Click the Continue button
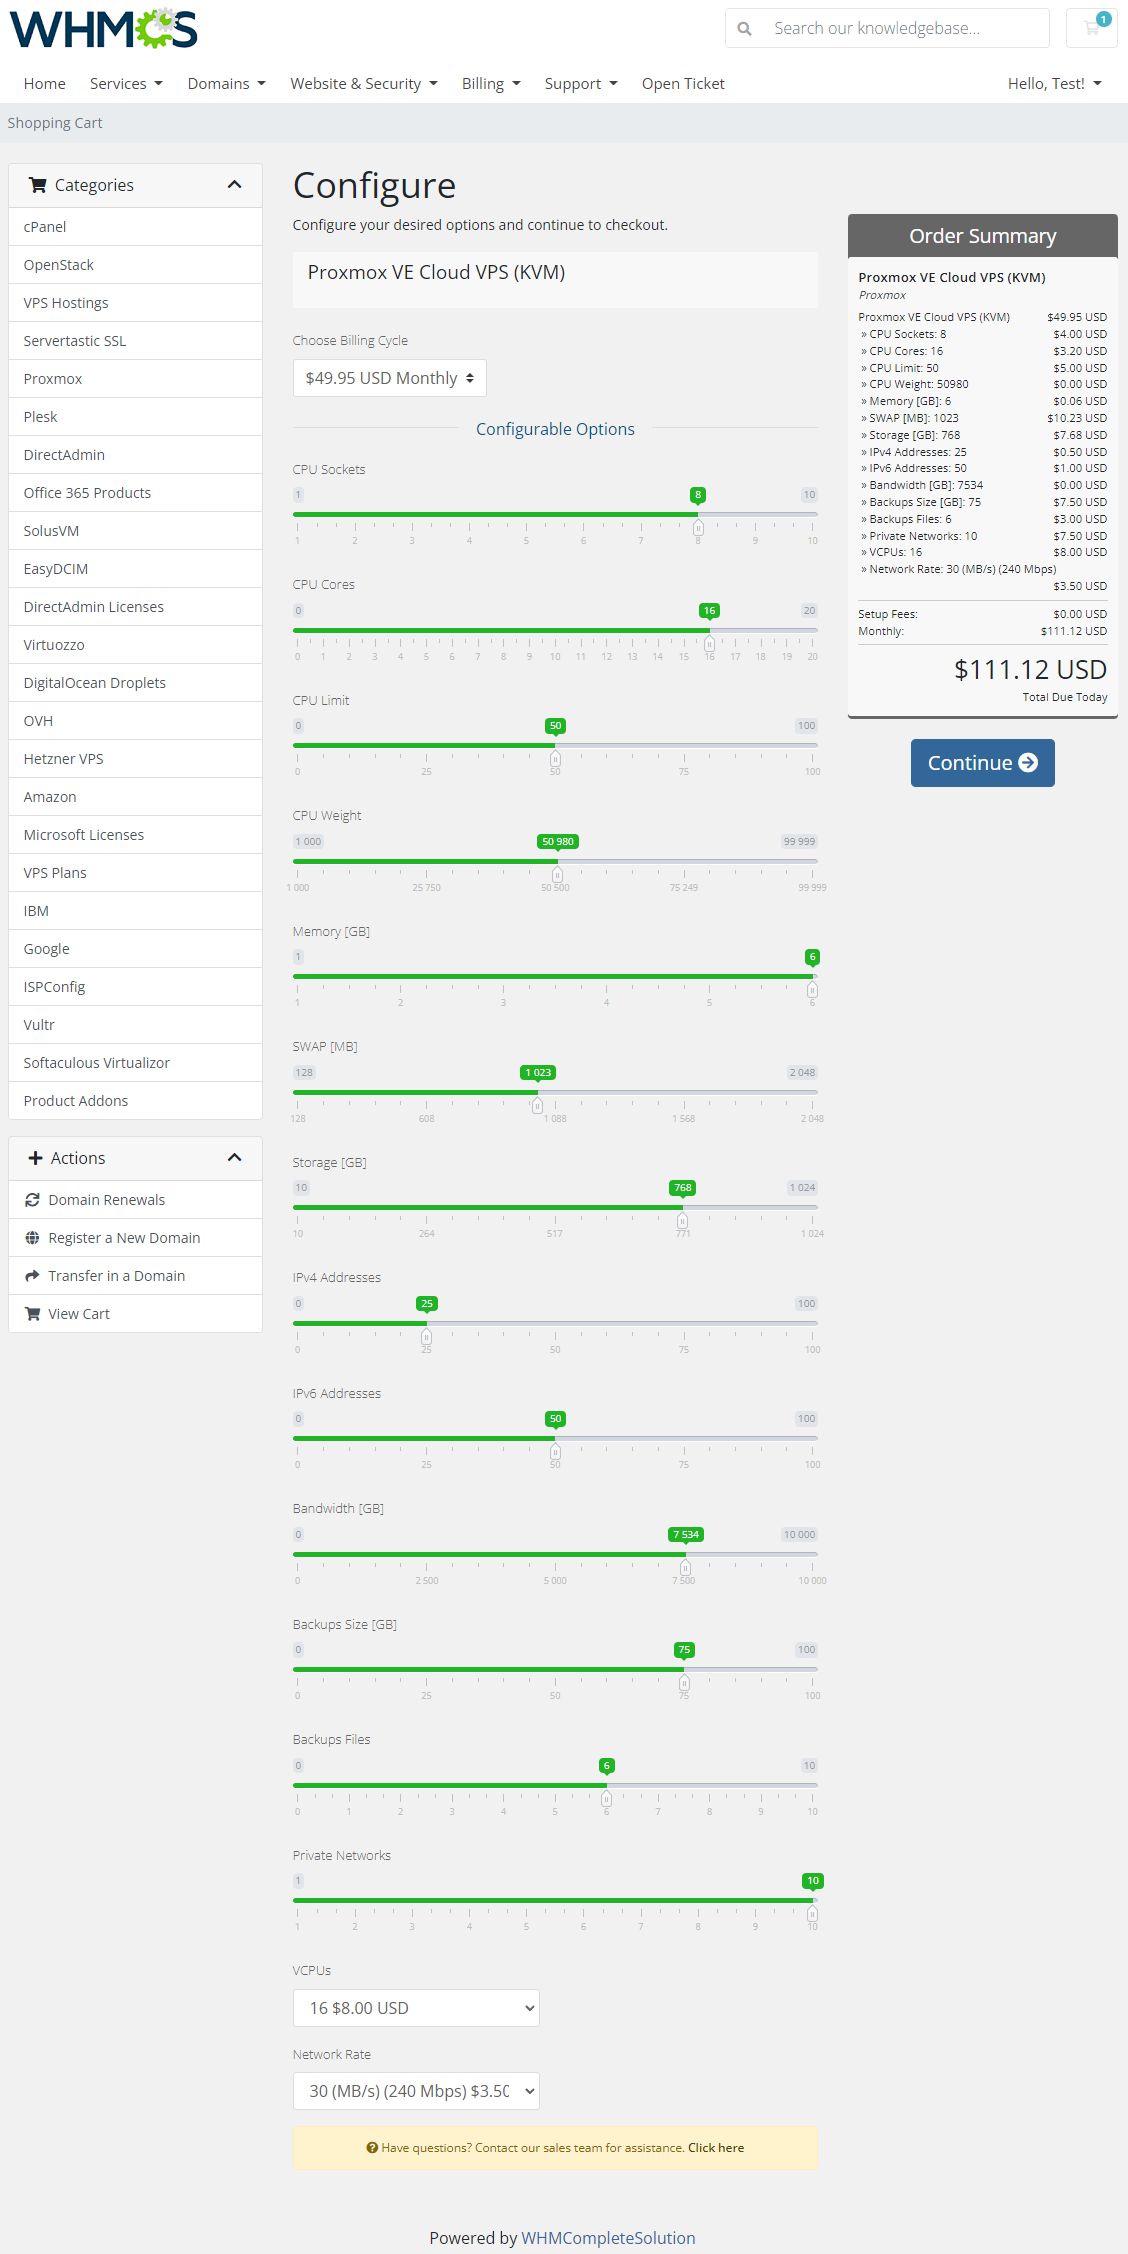This screenshot has width=1128, height=2254. pyautogui.click(x=982, y=763)
